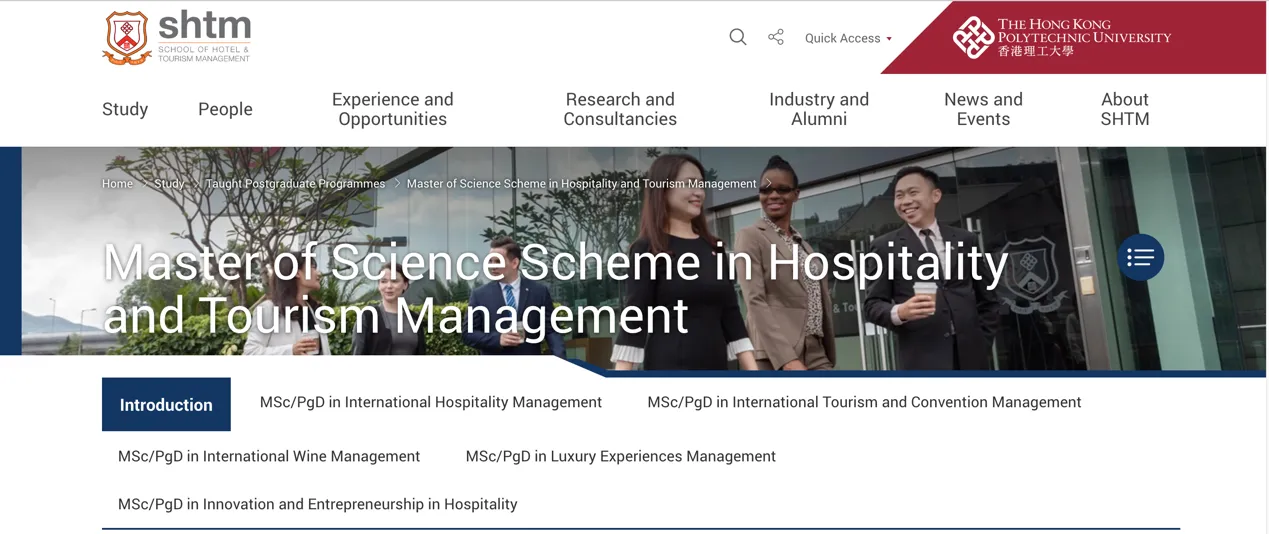The image size is (1269, 534).
Task: Open the About SHTM menu
Action: coord(1125,109)
